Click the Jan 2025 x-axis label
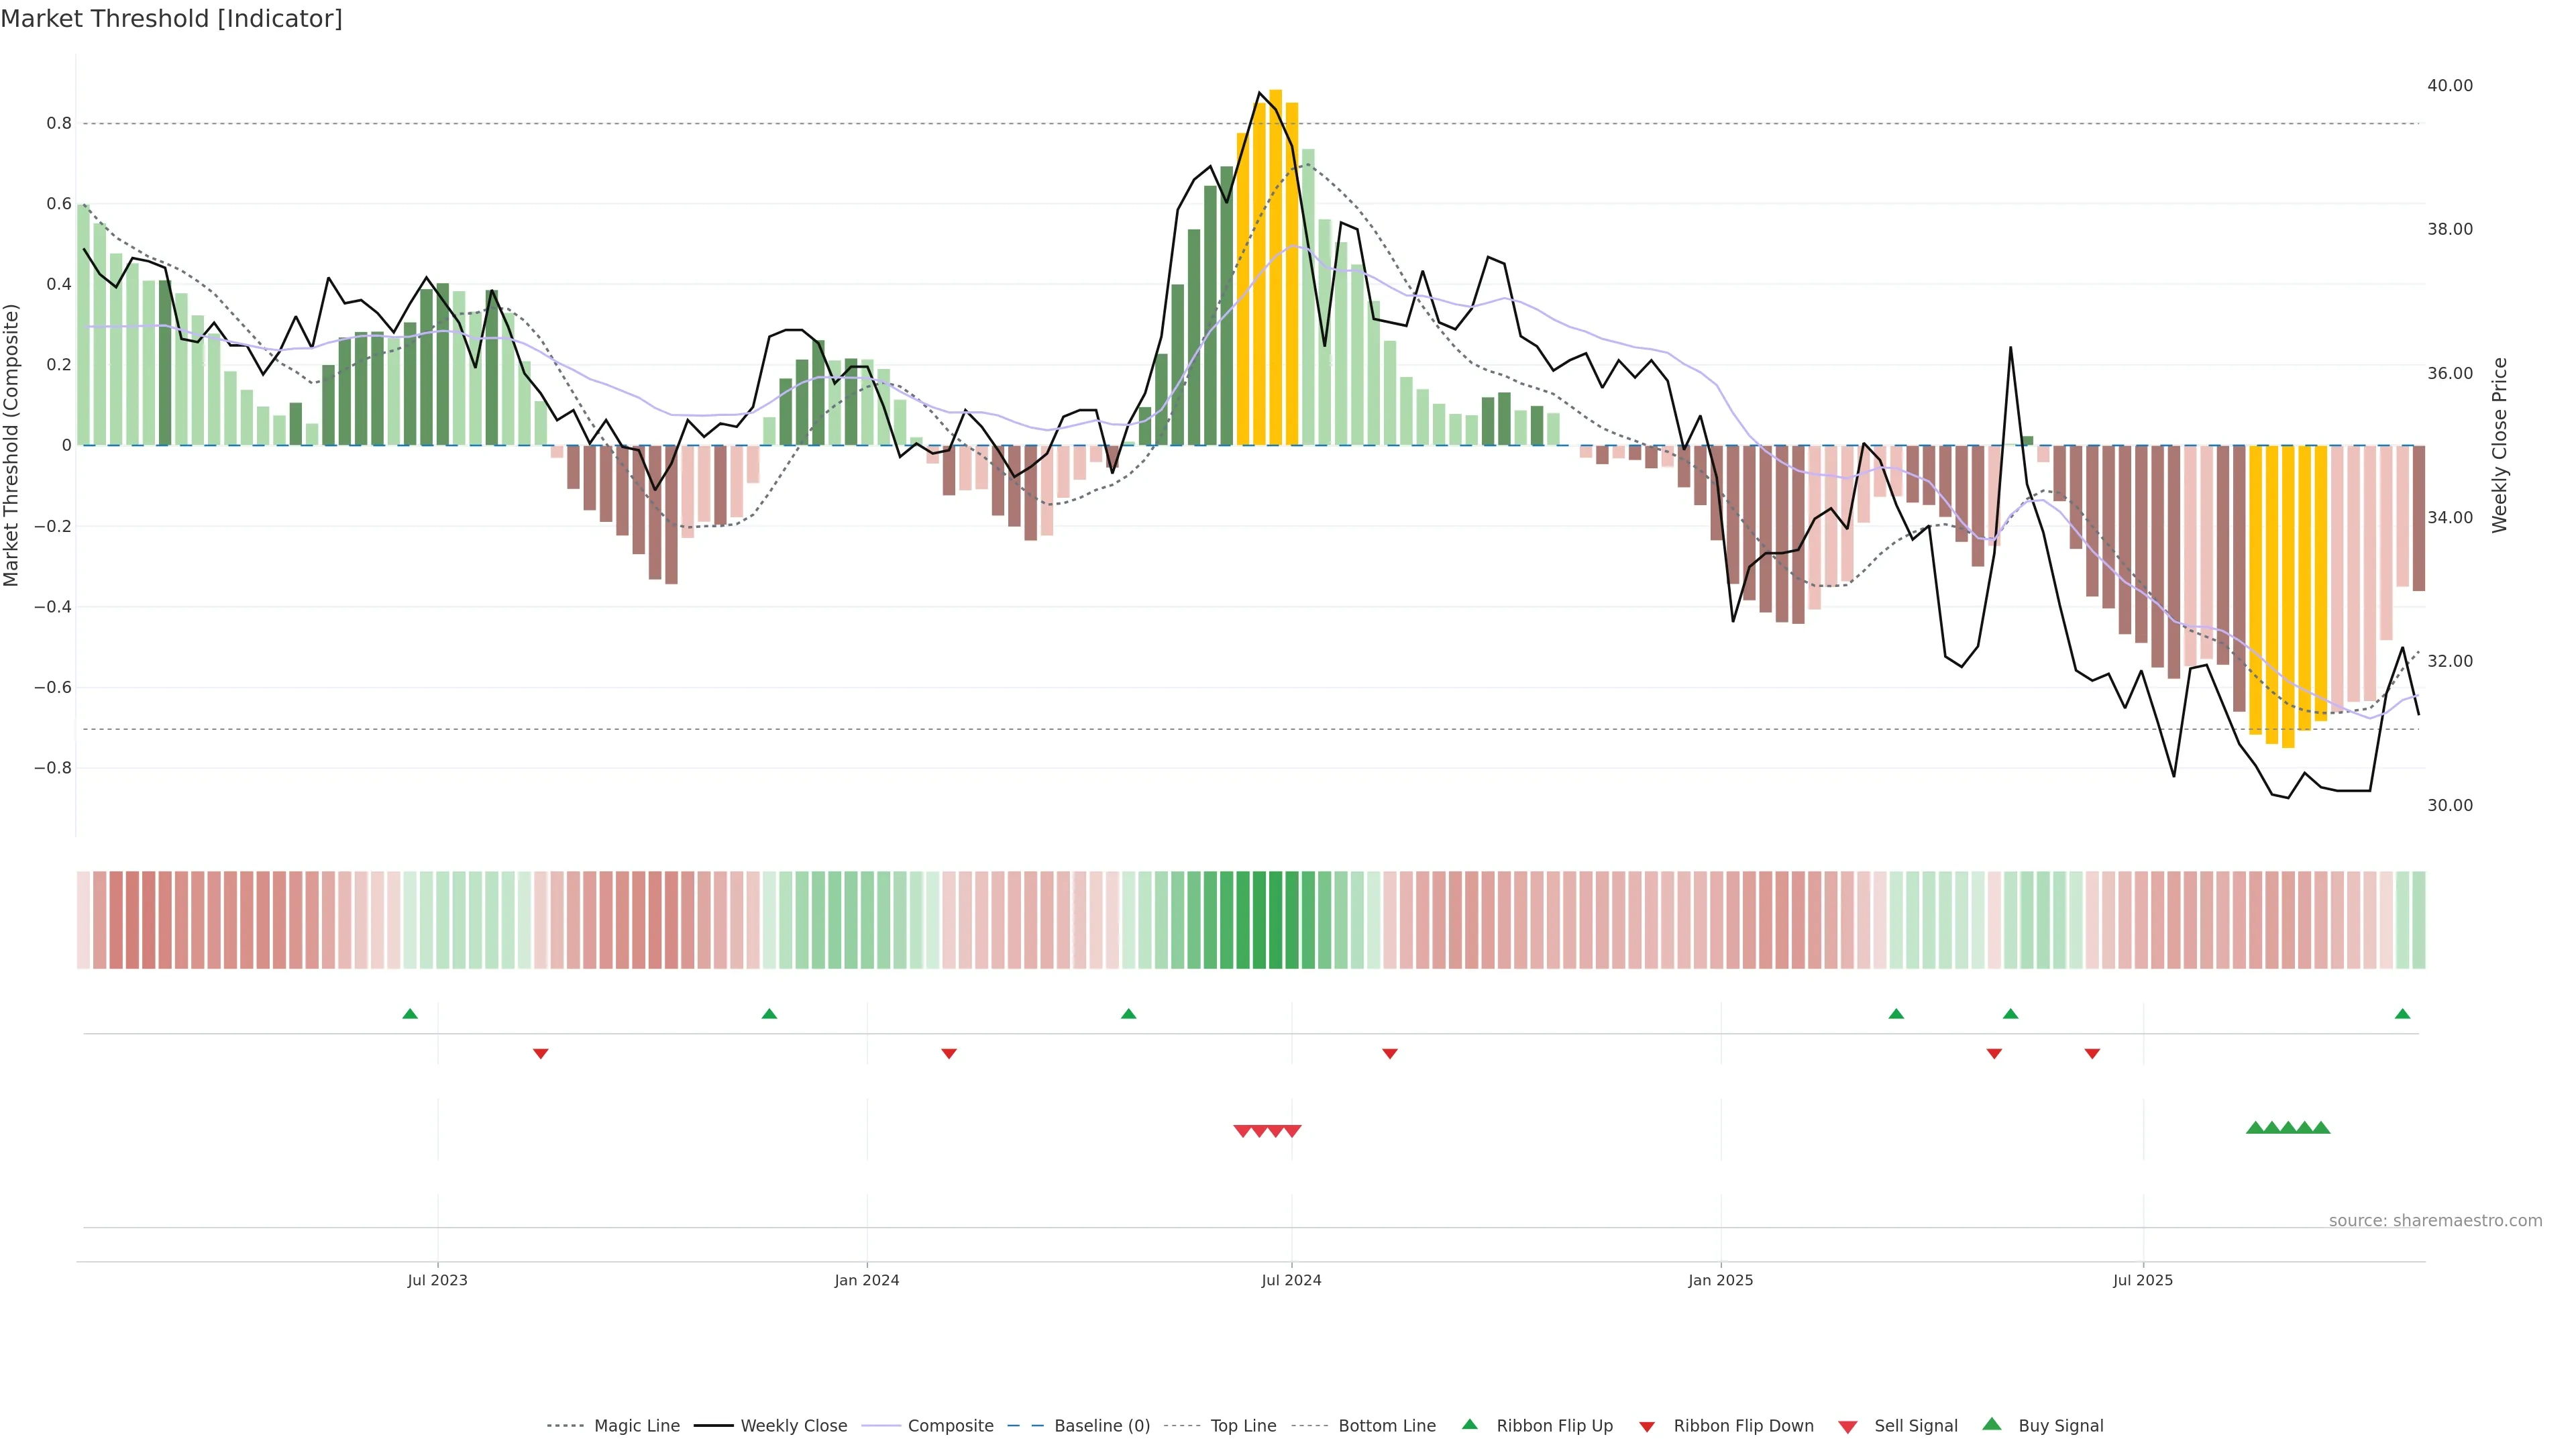 (x=1720, y=1280)
